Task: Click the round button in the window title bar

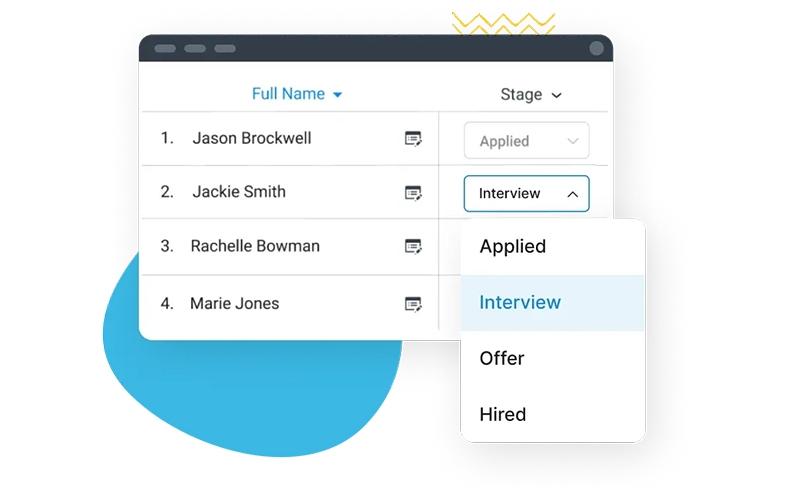Action: (596, 48)
